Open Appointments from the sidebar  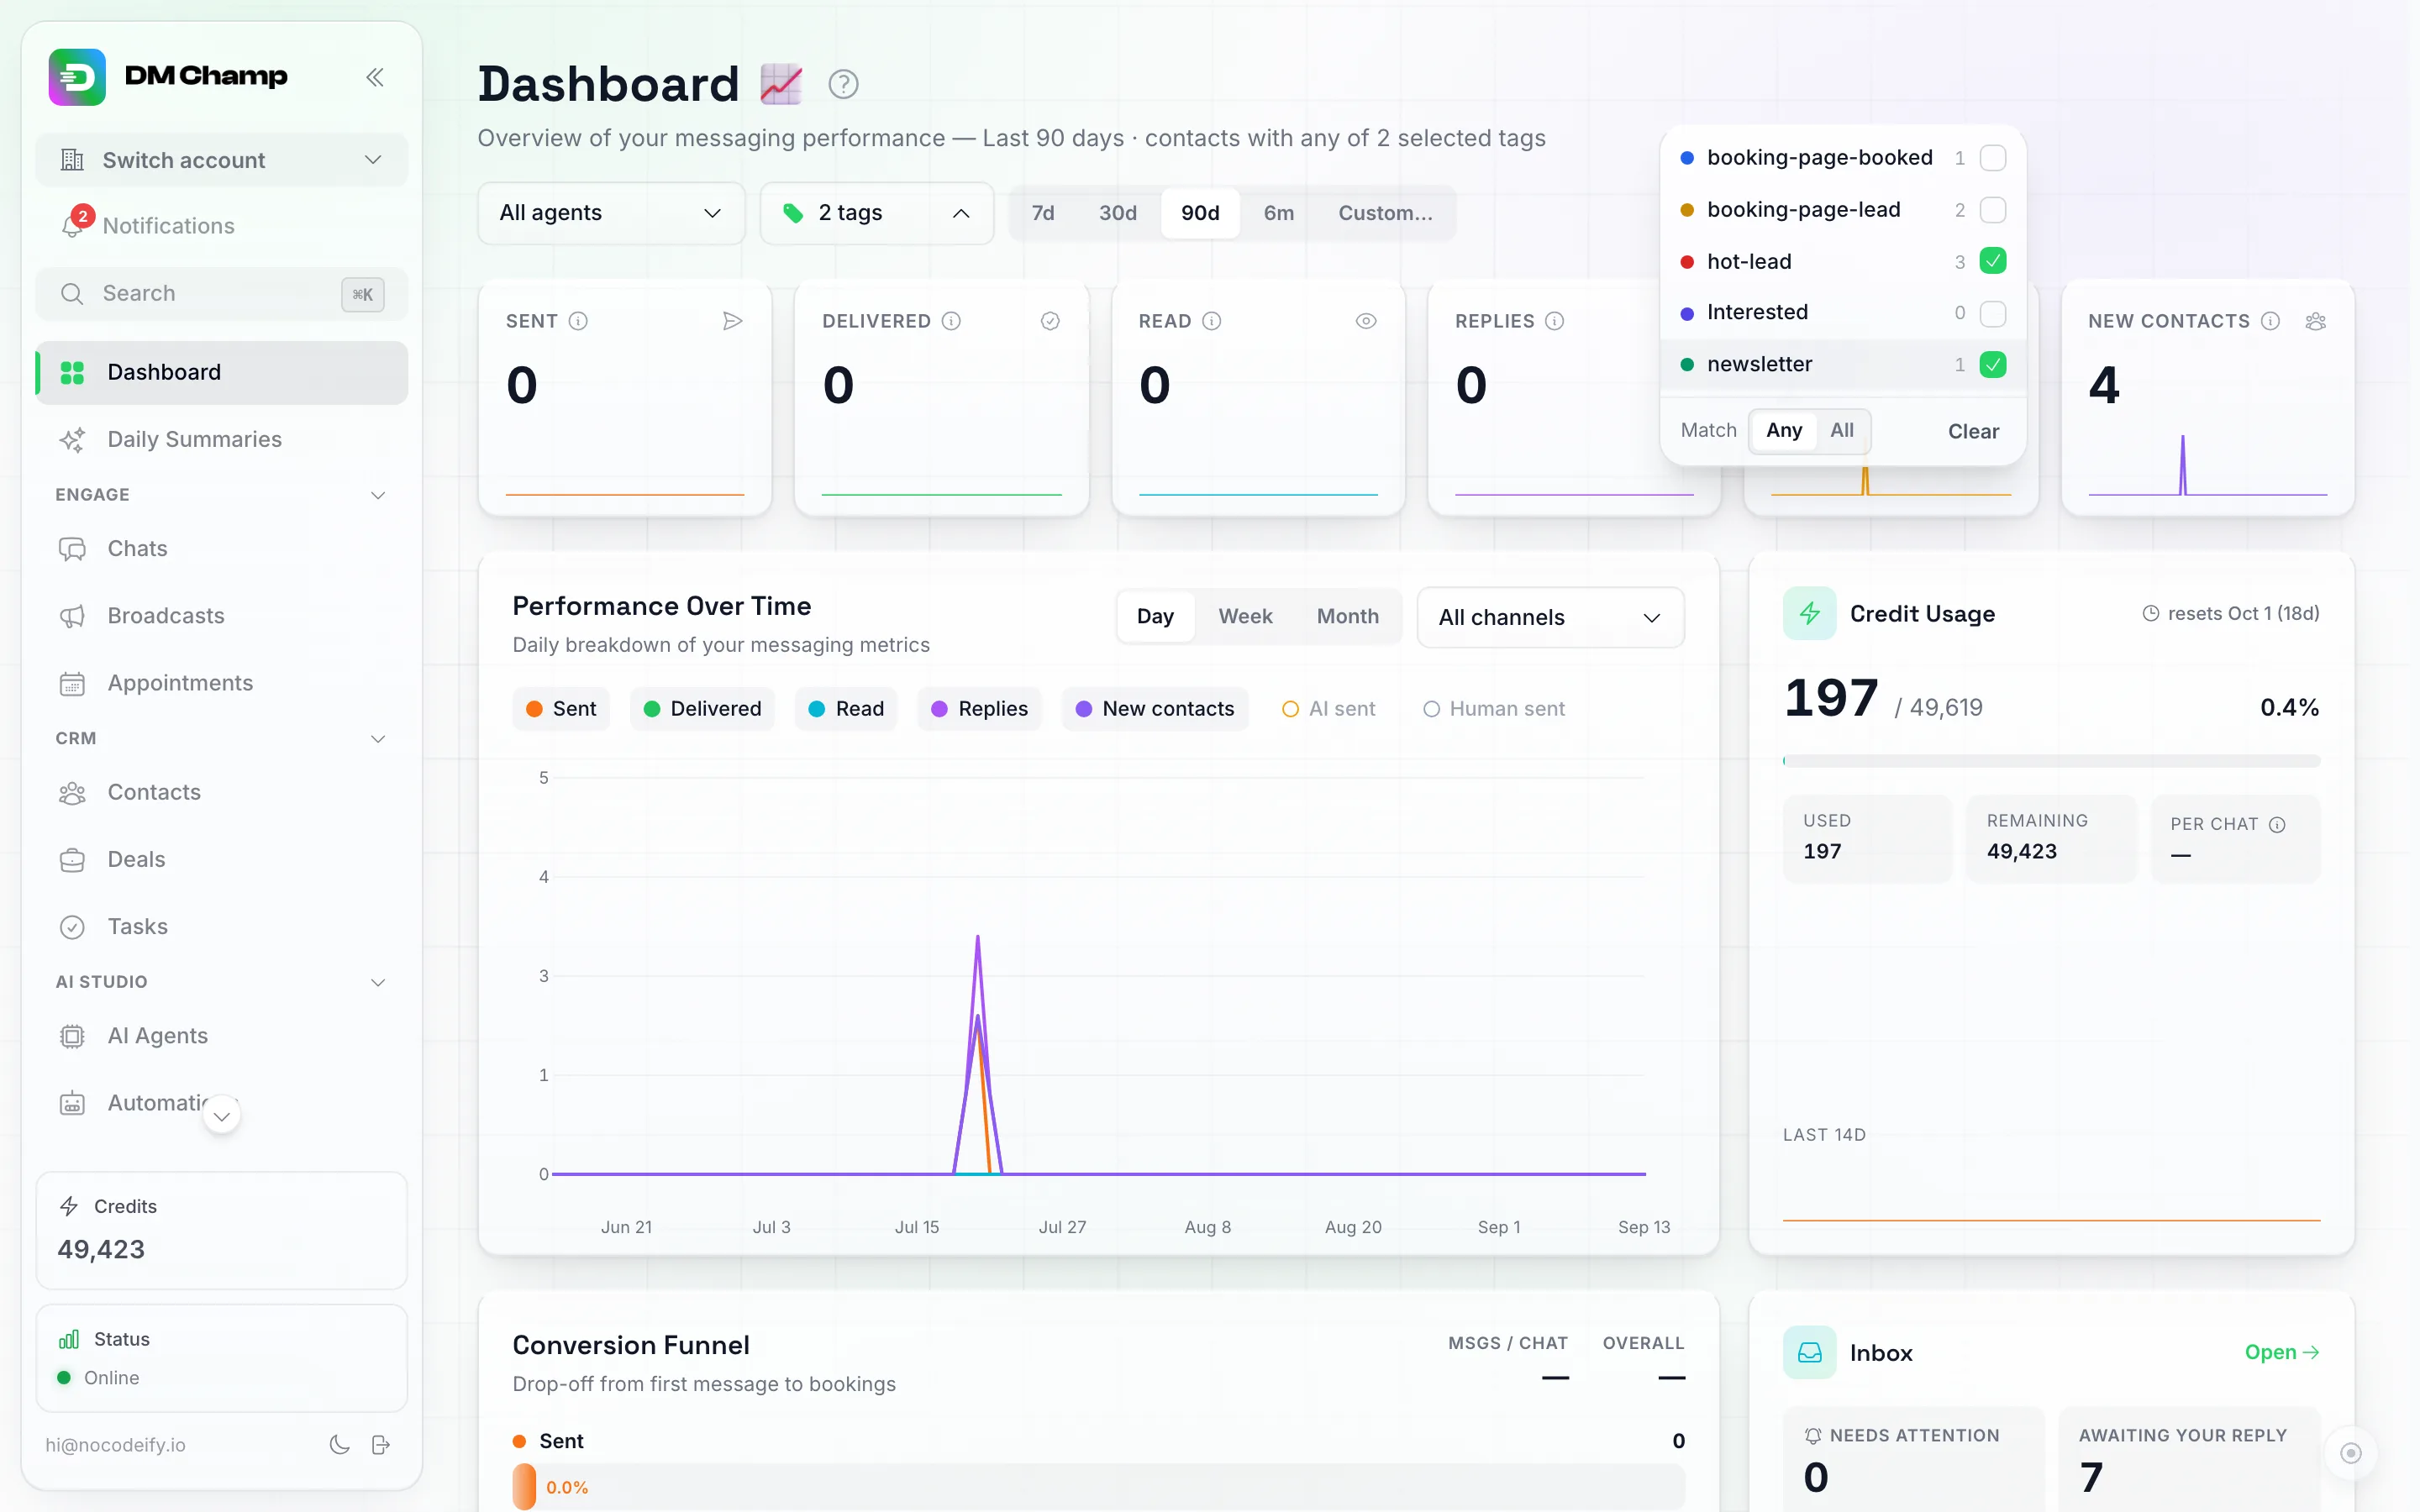[221, 682]
